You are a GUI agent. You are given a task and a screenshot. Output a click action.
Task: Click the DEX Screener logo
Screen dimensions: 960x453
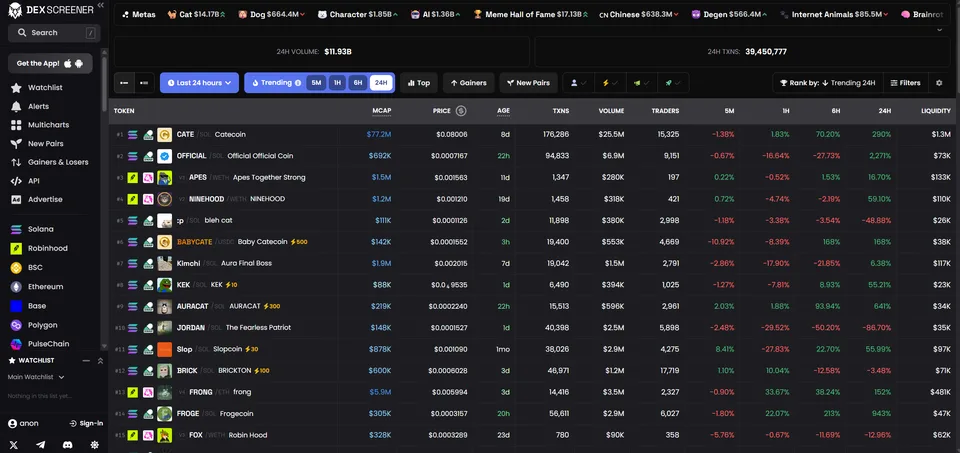pyautogui.click(x=50, y=9)
